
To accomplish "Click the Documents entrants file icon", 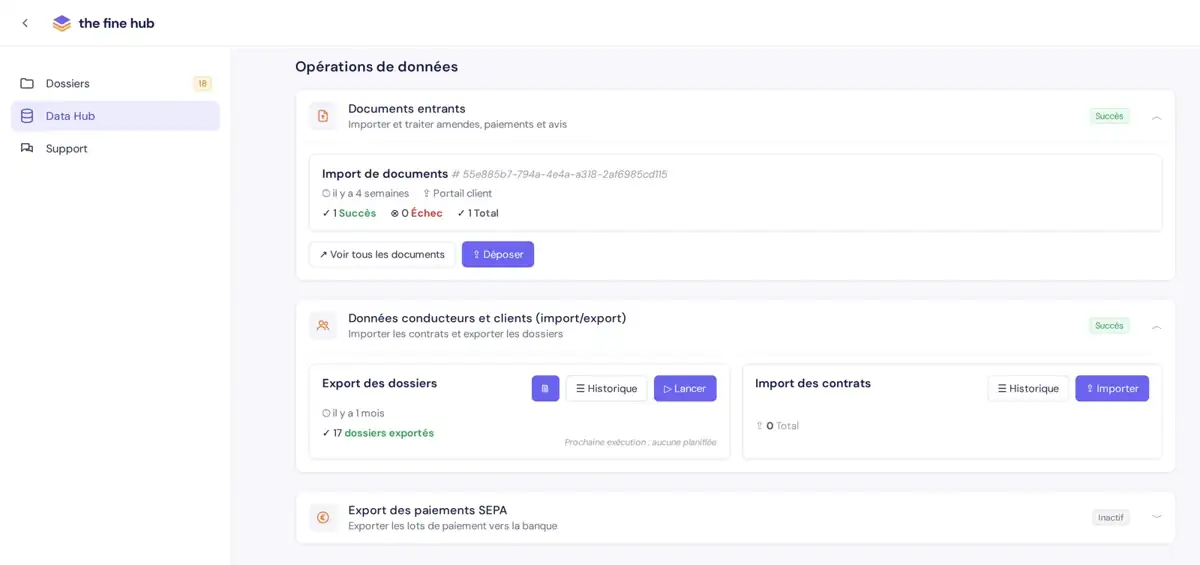I will pyautogui.click(x=323, y=116).
